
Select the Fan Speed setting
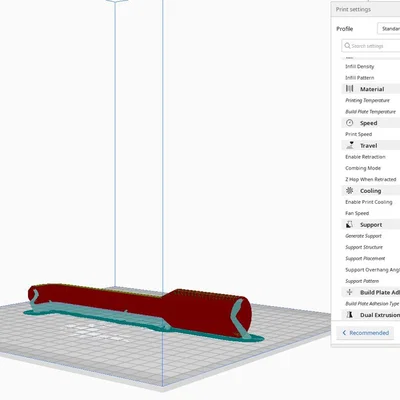point(357,213)
